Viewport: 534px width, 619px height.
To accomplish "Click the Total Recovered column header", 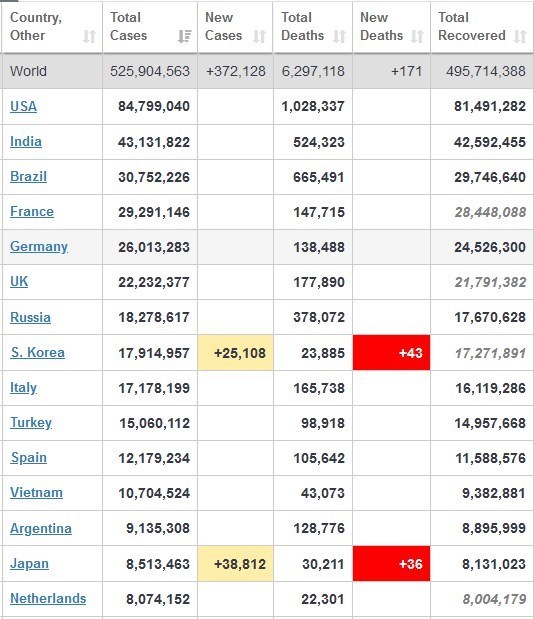I will (482, 26).
